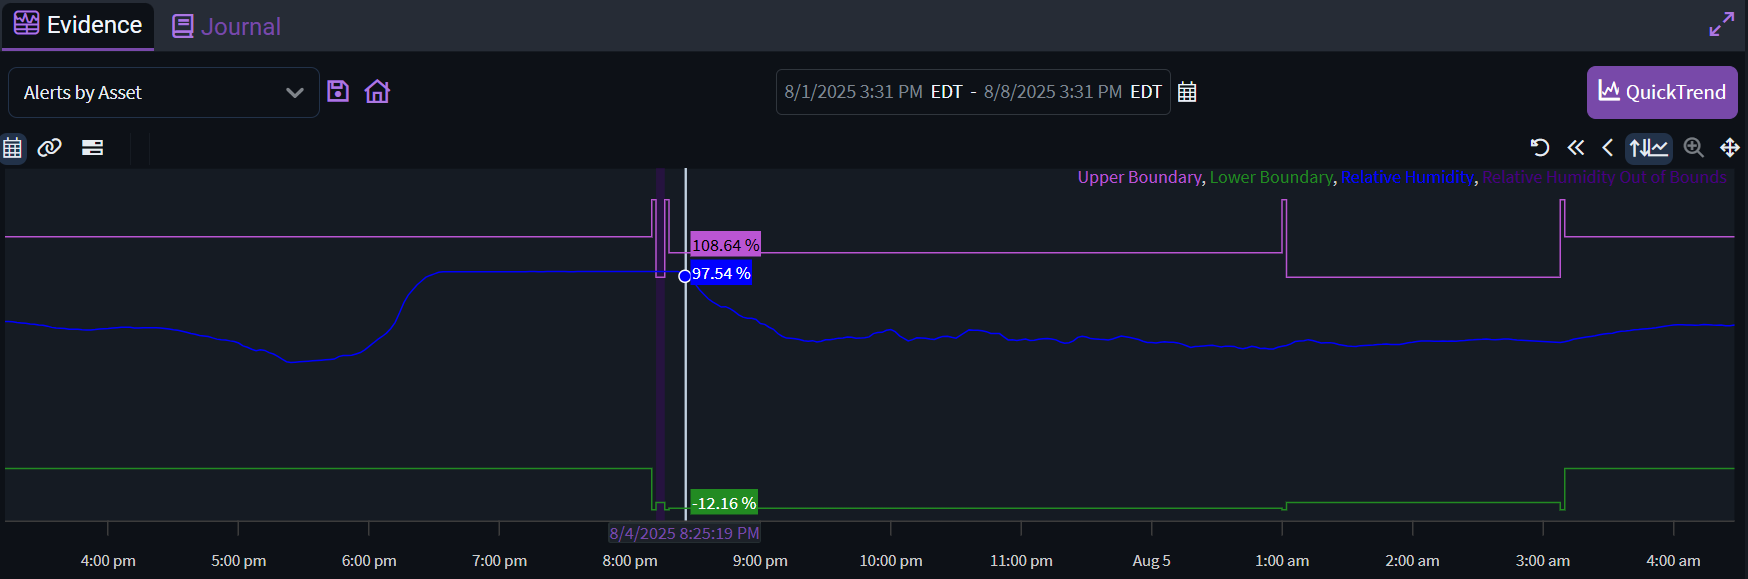This screenshot has height=579, width=1748.
Task: Click the single left chevron icon
Action: tap(1607, 148)
